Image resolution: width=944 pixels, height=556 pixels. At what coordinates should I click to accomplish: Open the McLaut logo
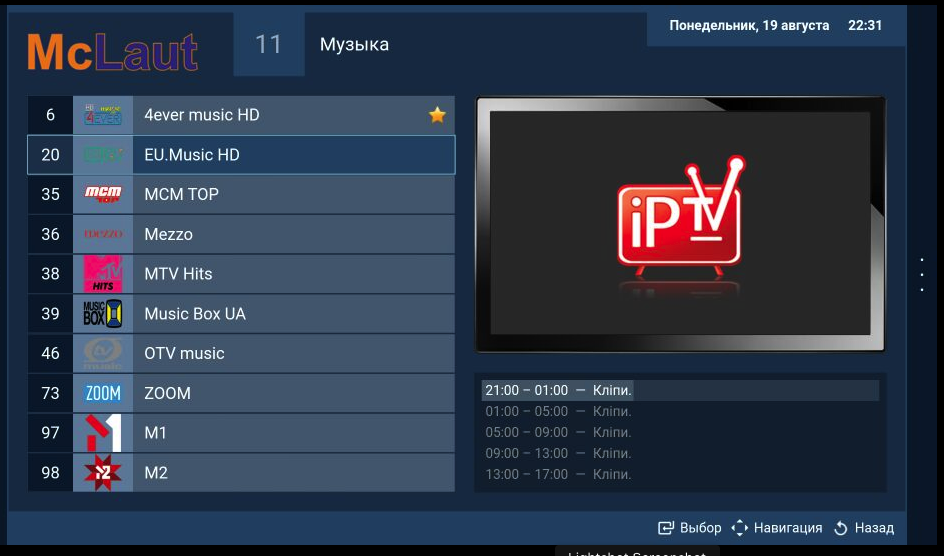[113, 52]
